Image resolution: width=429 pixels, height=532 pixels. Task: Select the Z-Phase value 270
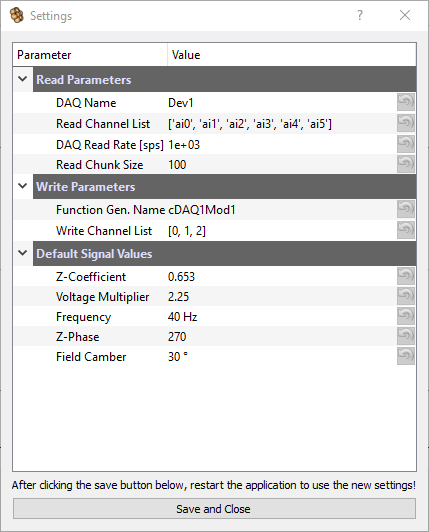(x=177, y=337)
